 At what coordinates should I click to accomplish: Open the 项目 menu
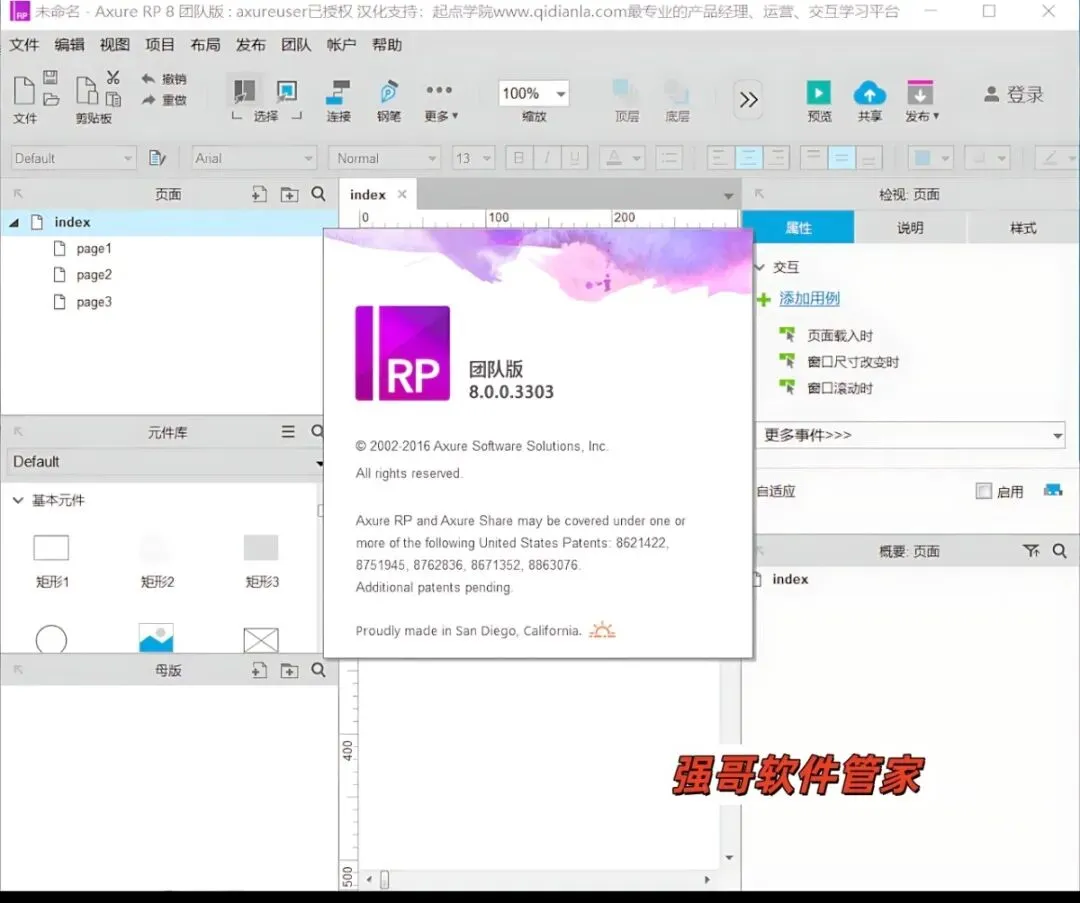click(x=160, y=45)
